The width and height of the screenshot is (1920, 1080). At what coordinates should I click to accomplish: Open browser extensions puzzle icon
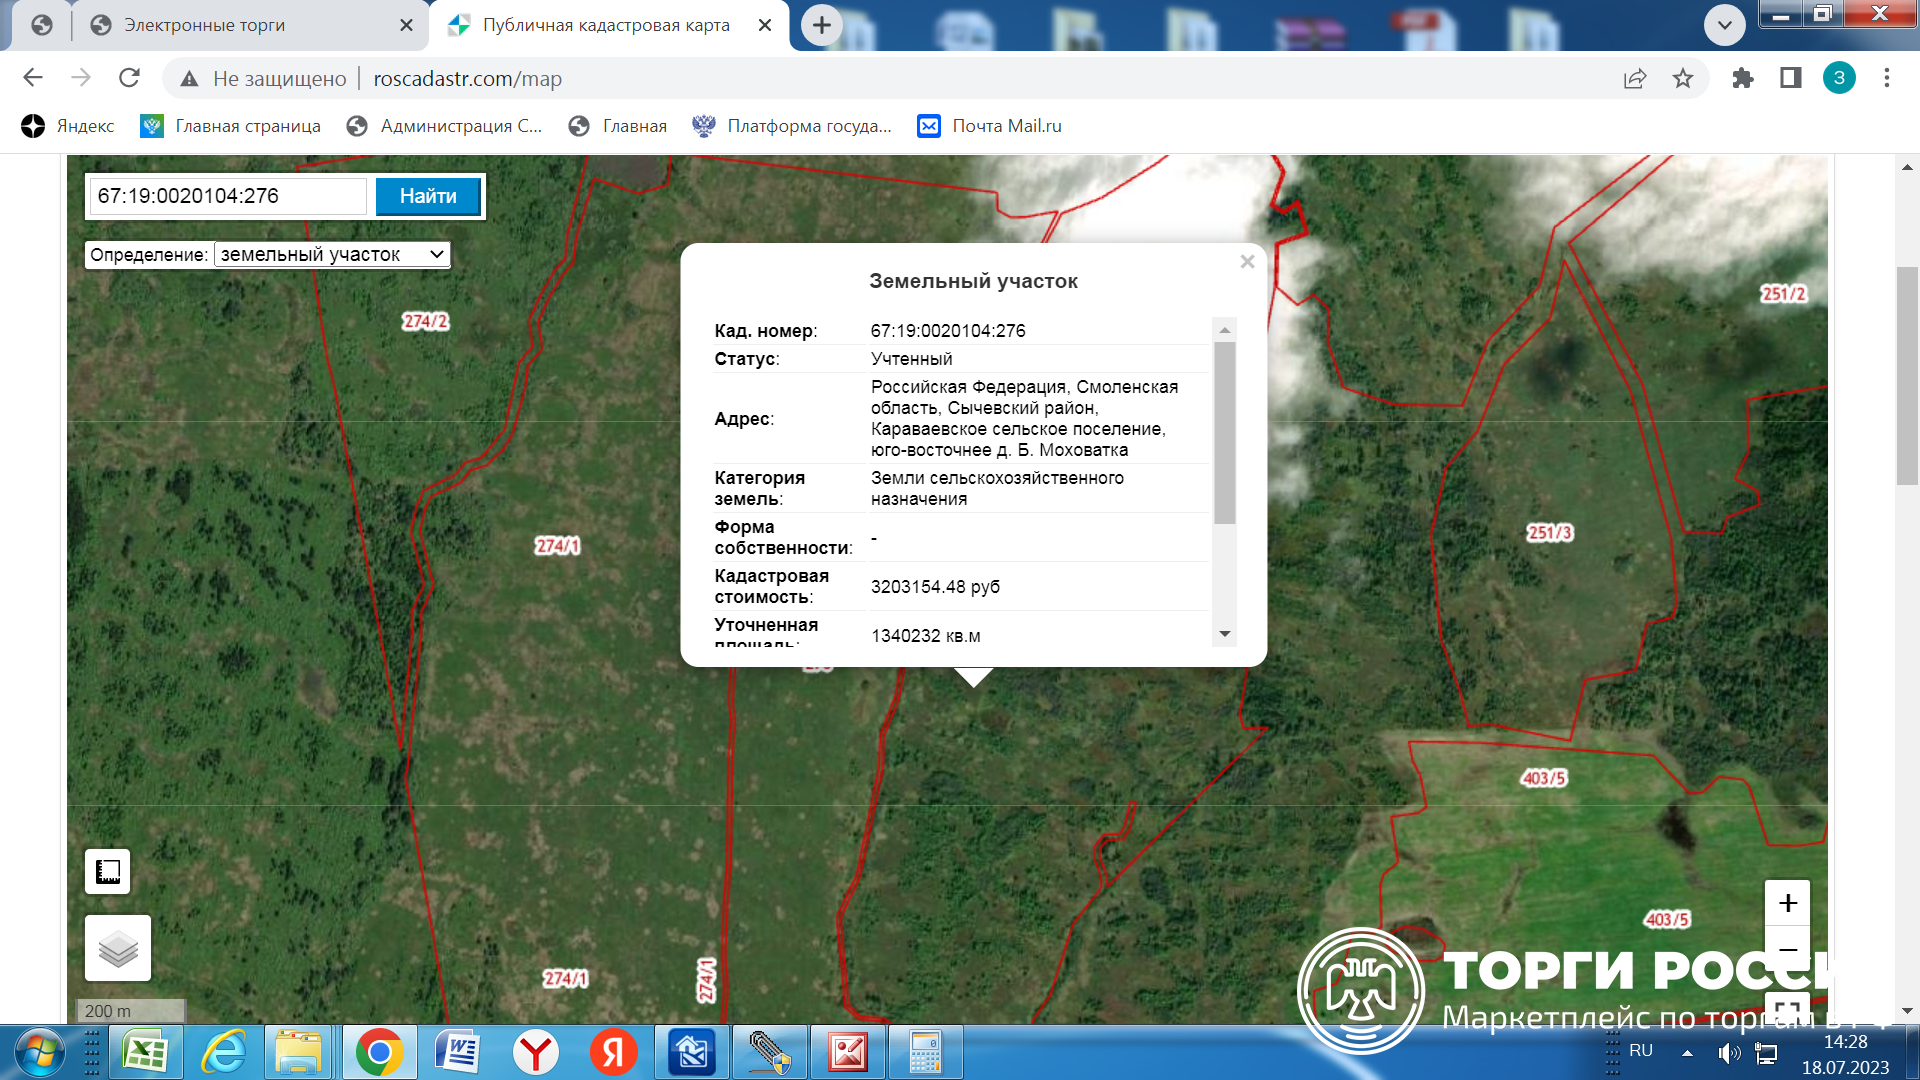1742,78
